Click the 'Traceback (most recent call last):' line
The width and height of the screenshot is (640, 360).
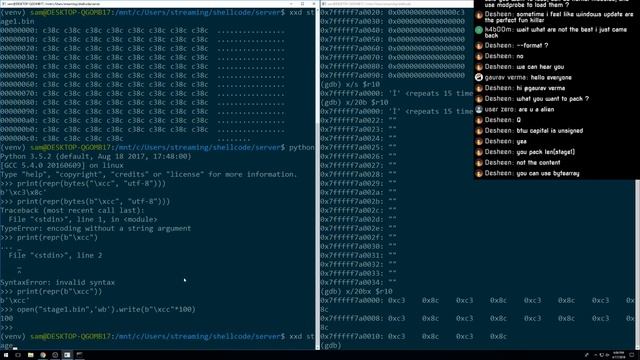[72, 210]
